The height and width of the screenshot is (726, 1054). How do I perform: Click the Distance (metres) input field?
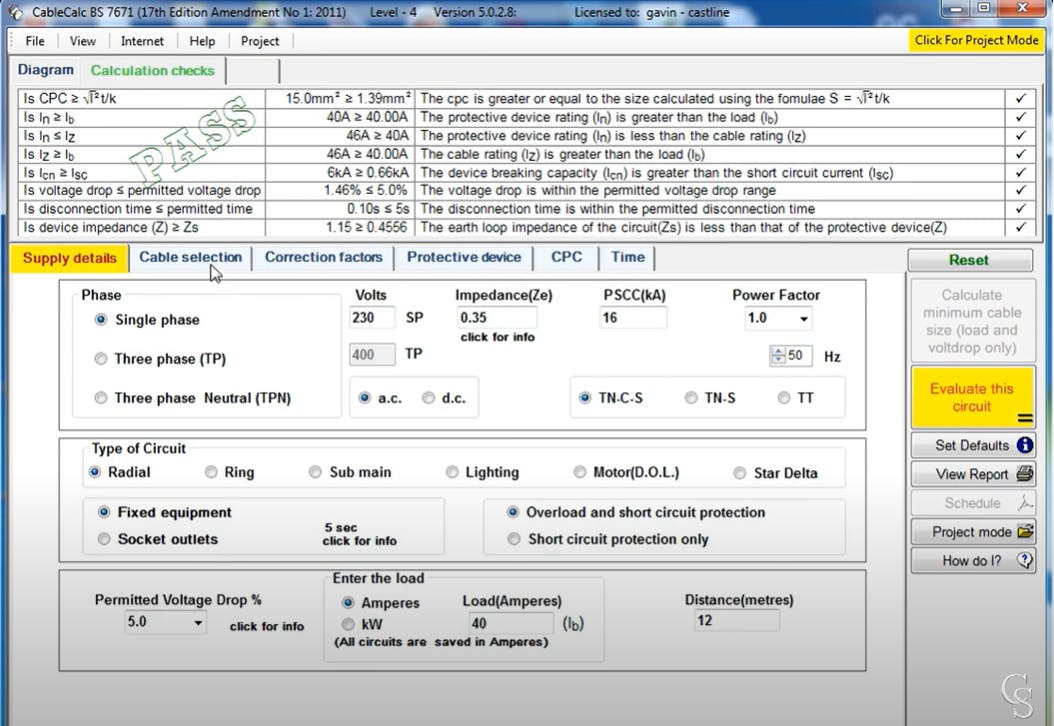click(x=737, y=621)
